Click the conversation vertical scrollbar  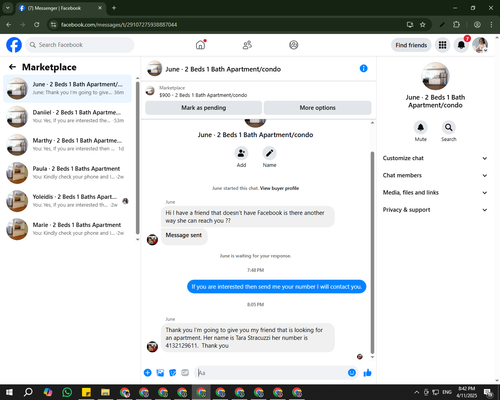[x=372, y=252]
